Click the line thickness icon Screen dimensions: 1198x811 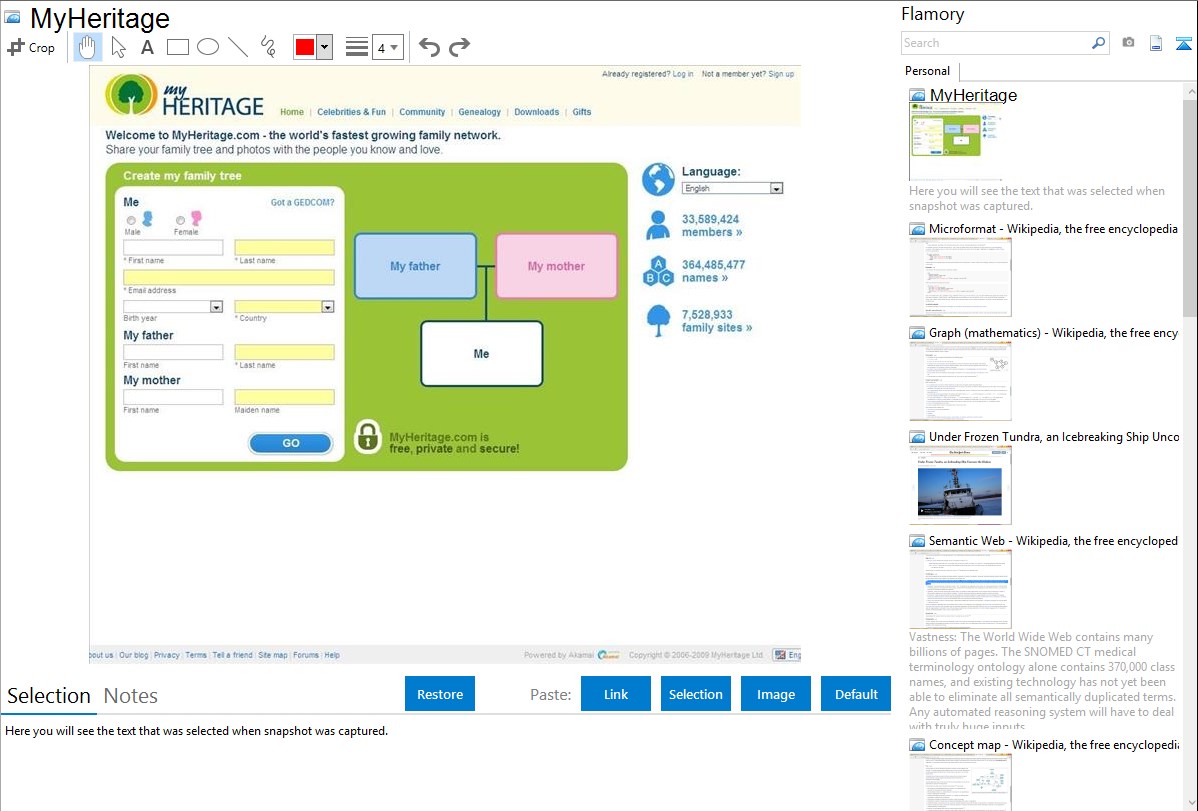click(356, 47)
